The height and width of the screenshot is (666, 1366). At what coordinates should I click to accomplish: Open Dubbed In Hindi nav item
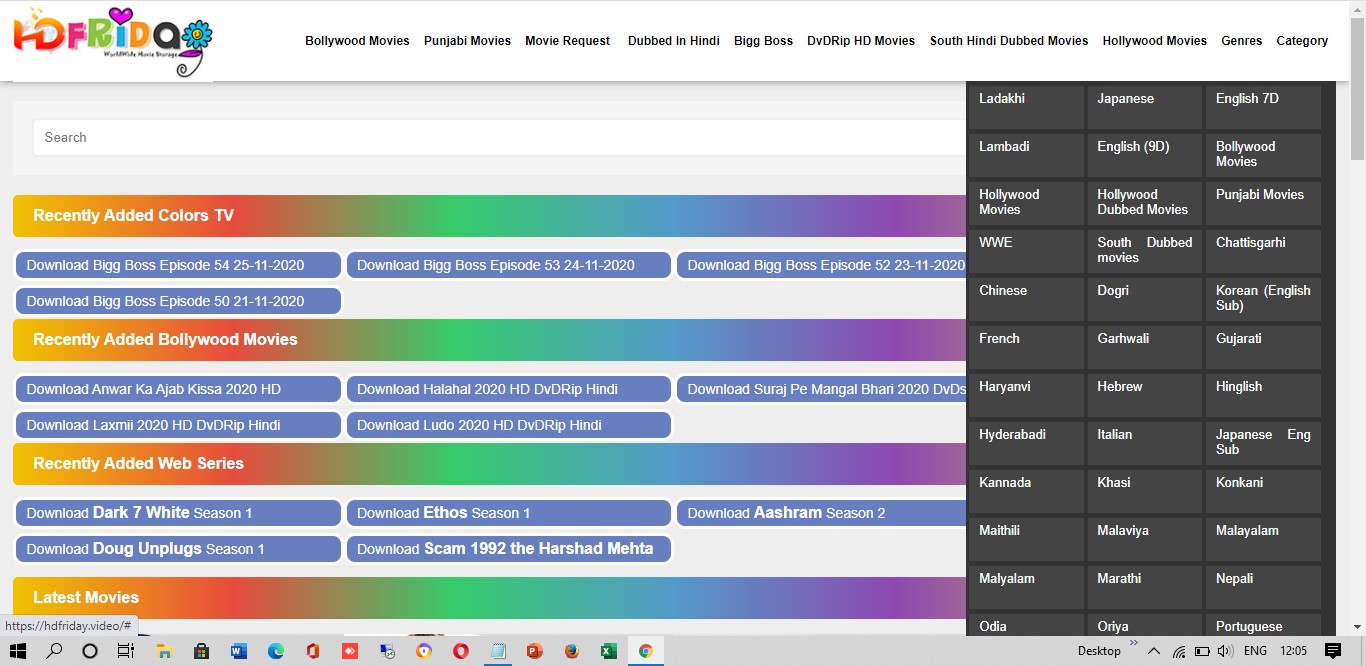click(x=674, y=41)
